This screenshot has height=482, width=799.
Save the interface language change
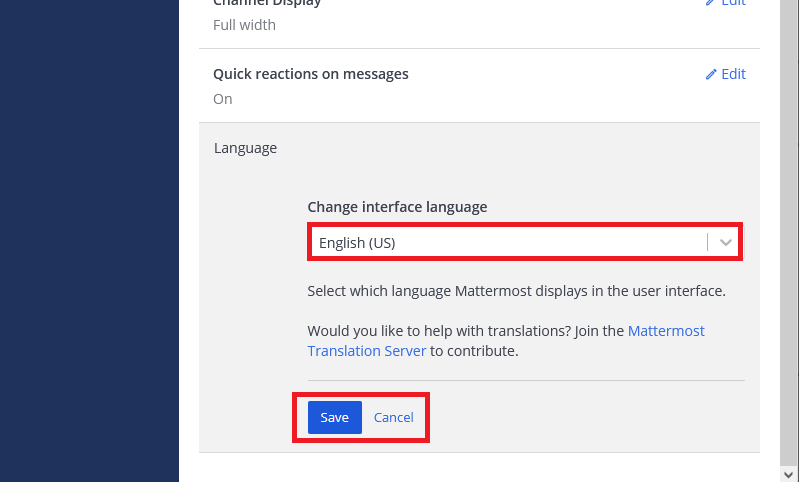[x=334, y=417]
